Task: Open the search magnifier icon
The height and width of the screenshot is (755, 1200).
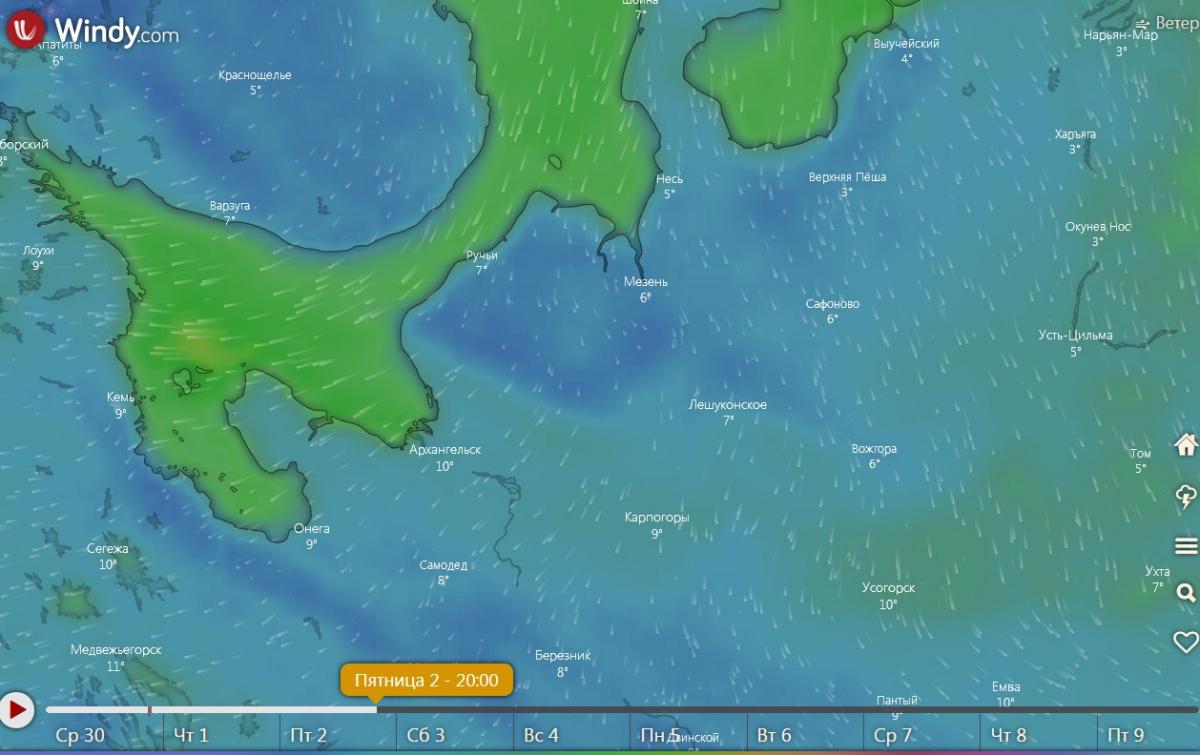Action: tap(1186, 593)
